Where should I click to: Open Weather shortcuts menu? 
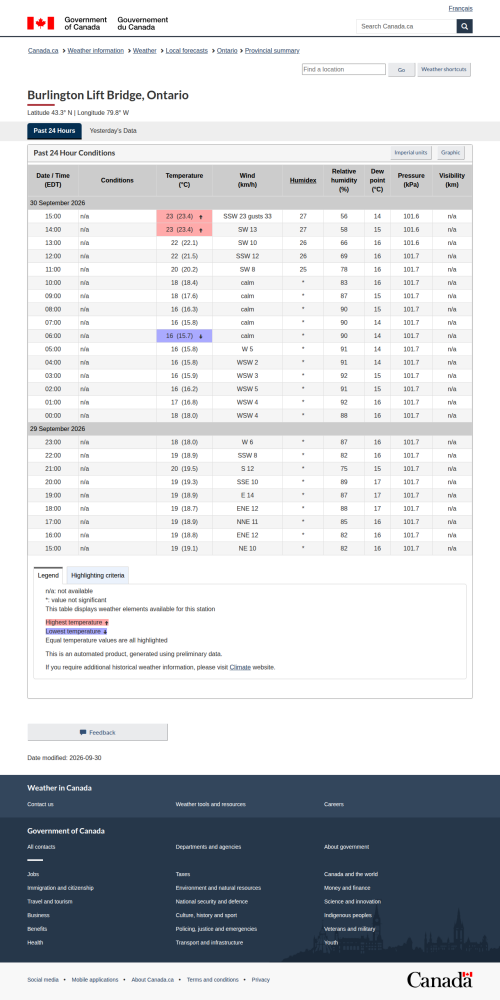tap(444, 70)
